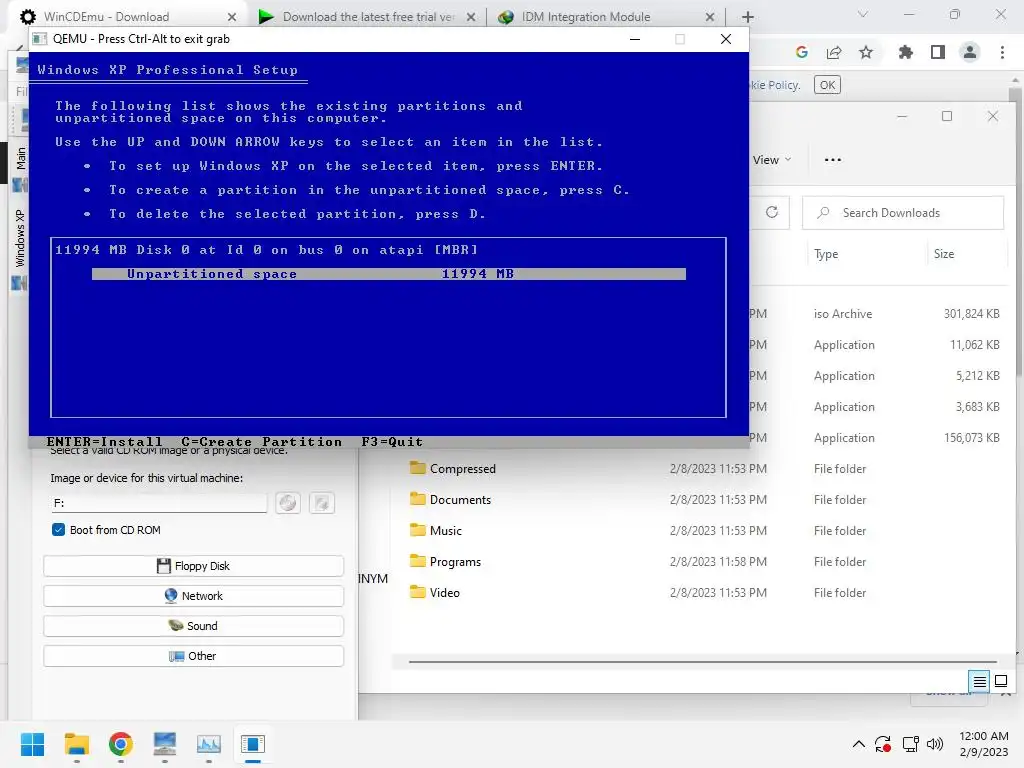Select the 3,683 KB Application row
This screenshot has height=768, width=1024.
[x=877, y=407]
